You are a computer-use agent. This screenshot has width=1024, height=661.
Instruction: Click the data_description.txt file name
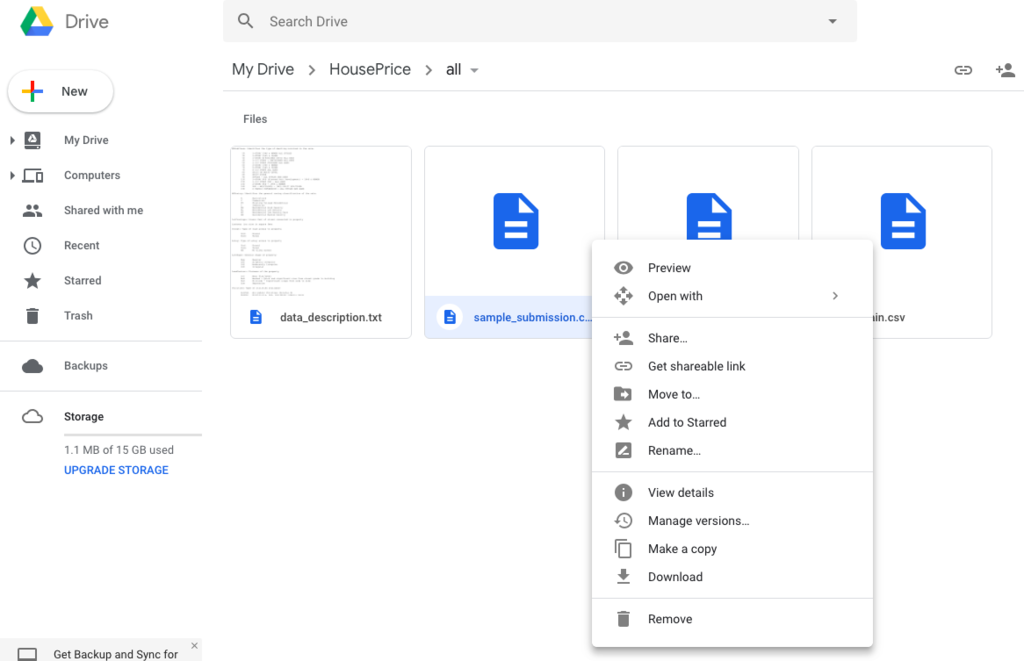[330, 317]
